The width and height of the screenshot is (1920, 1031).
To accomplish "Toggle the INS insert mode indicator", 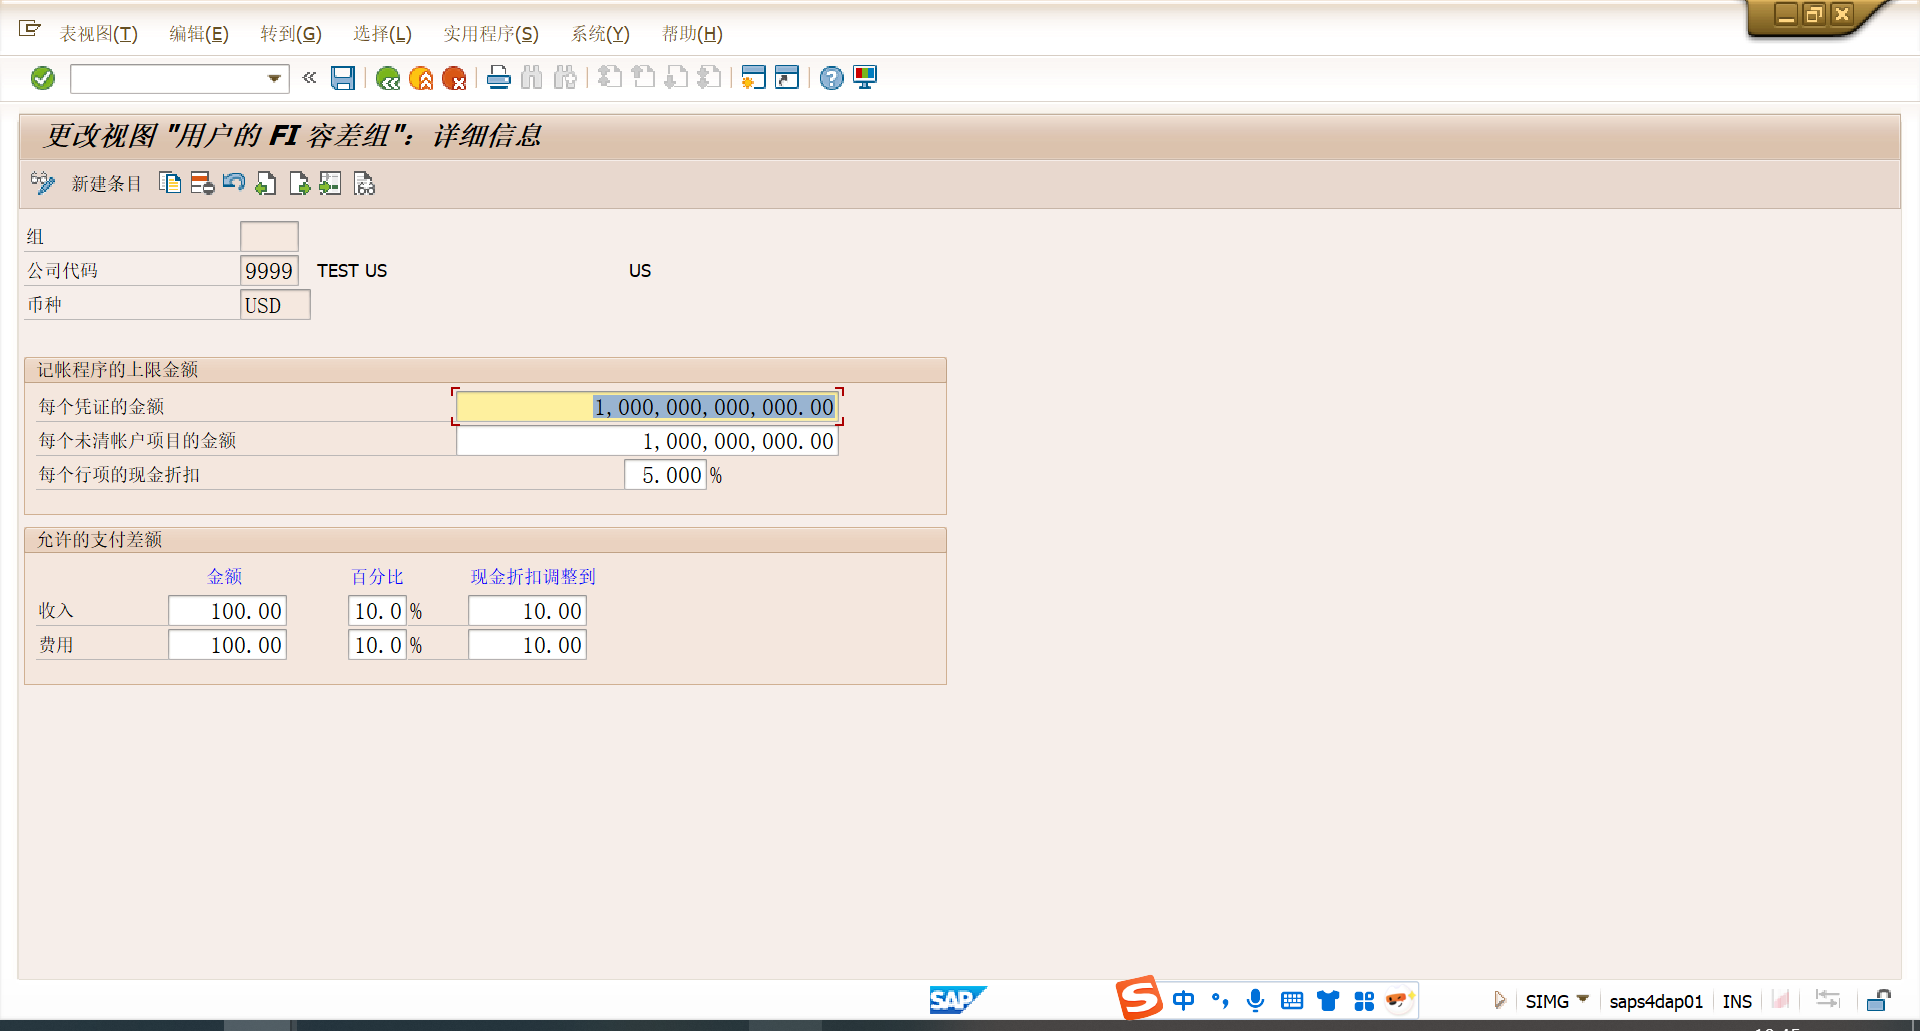I will (x=1737, y=1001).
